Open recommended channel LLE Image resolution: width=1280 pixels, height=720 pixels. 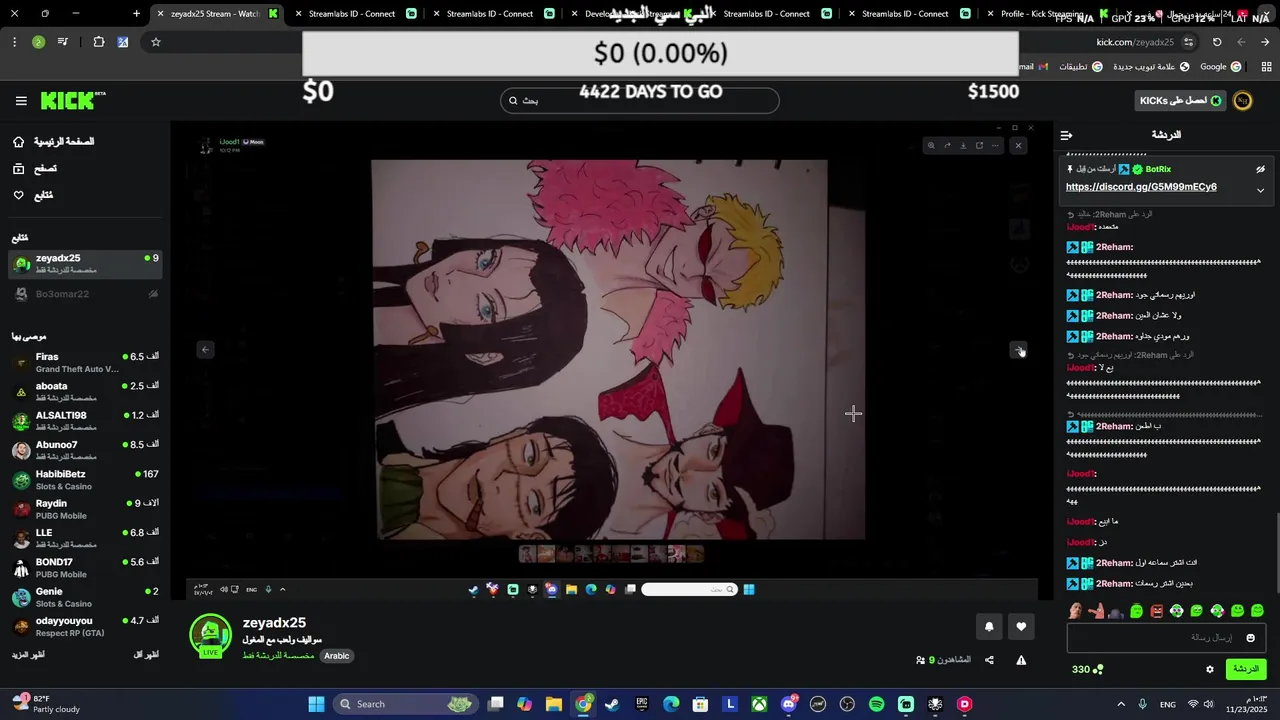tap(85, 539)
